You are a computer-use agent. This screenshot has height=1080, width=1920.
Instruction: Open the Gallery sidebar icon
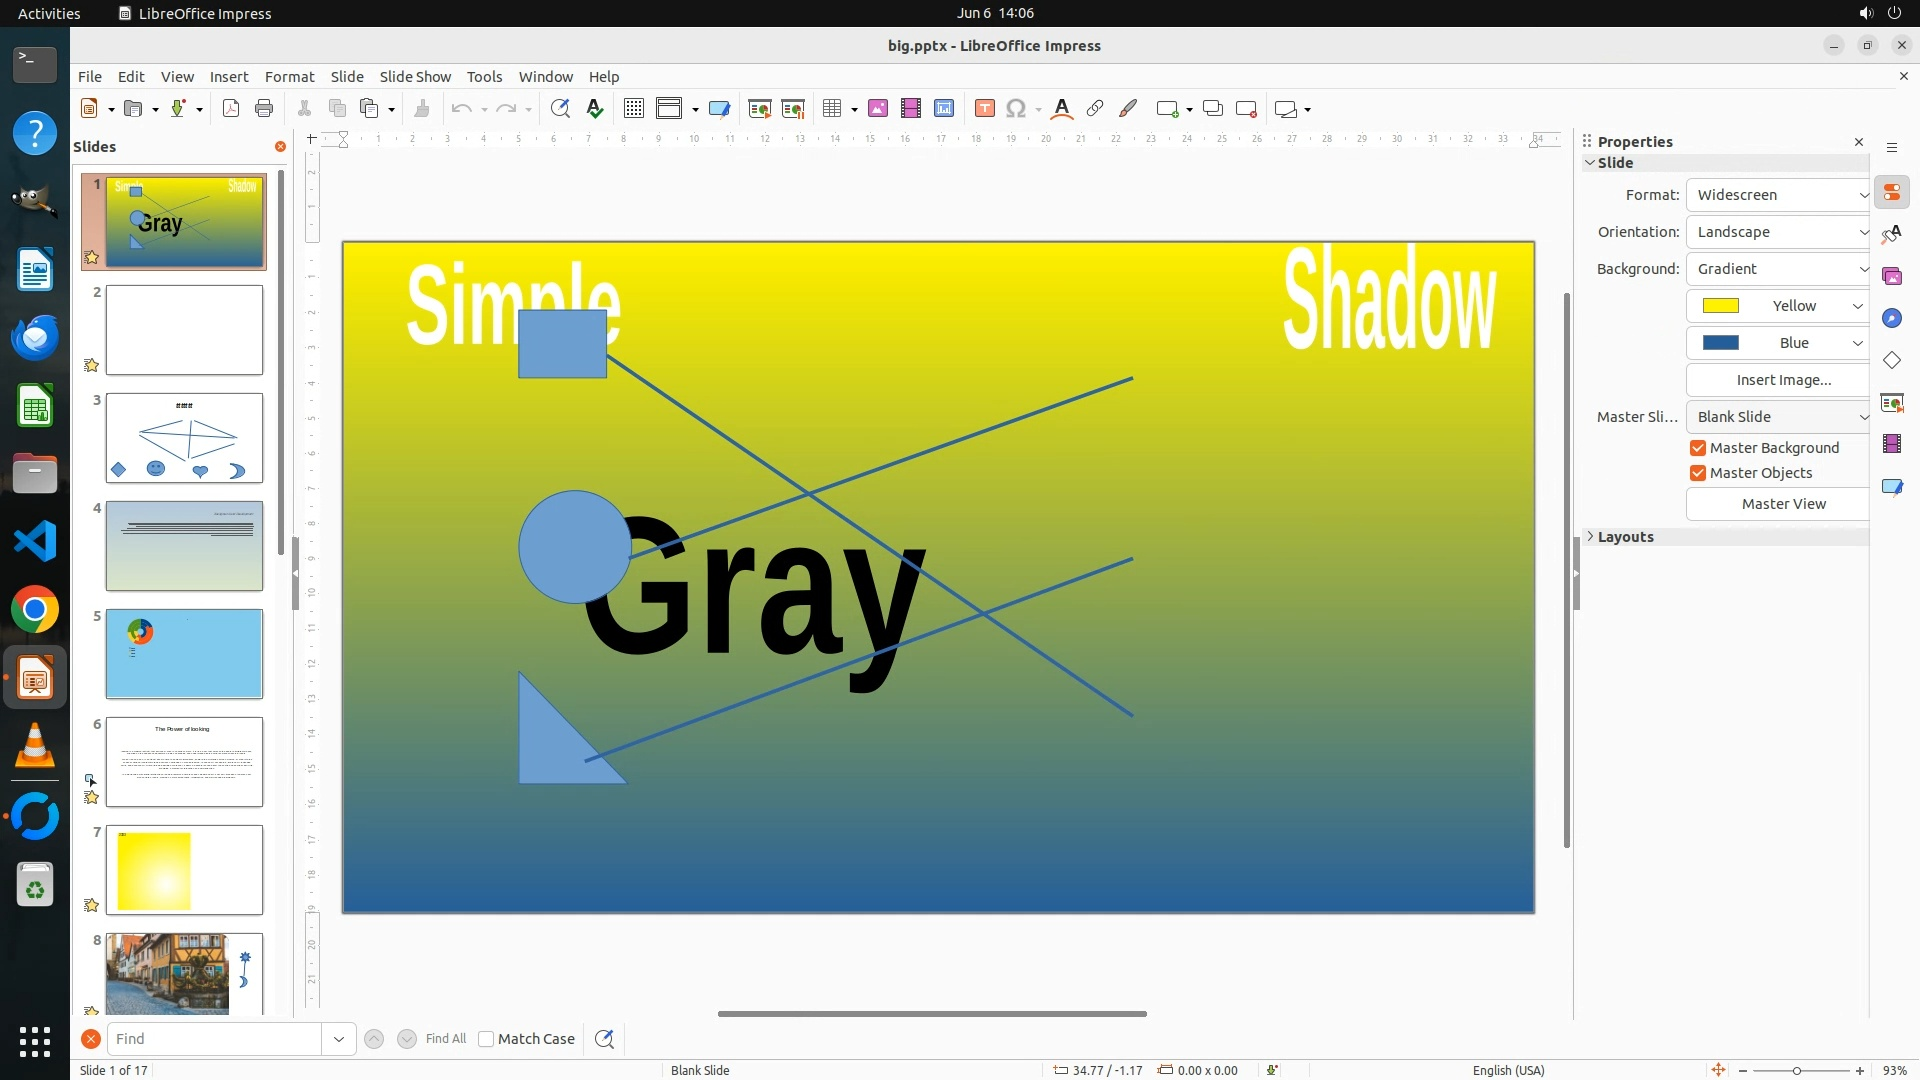pos(1891,276)
